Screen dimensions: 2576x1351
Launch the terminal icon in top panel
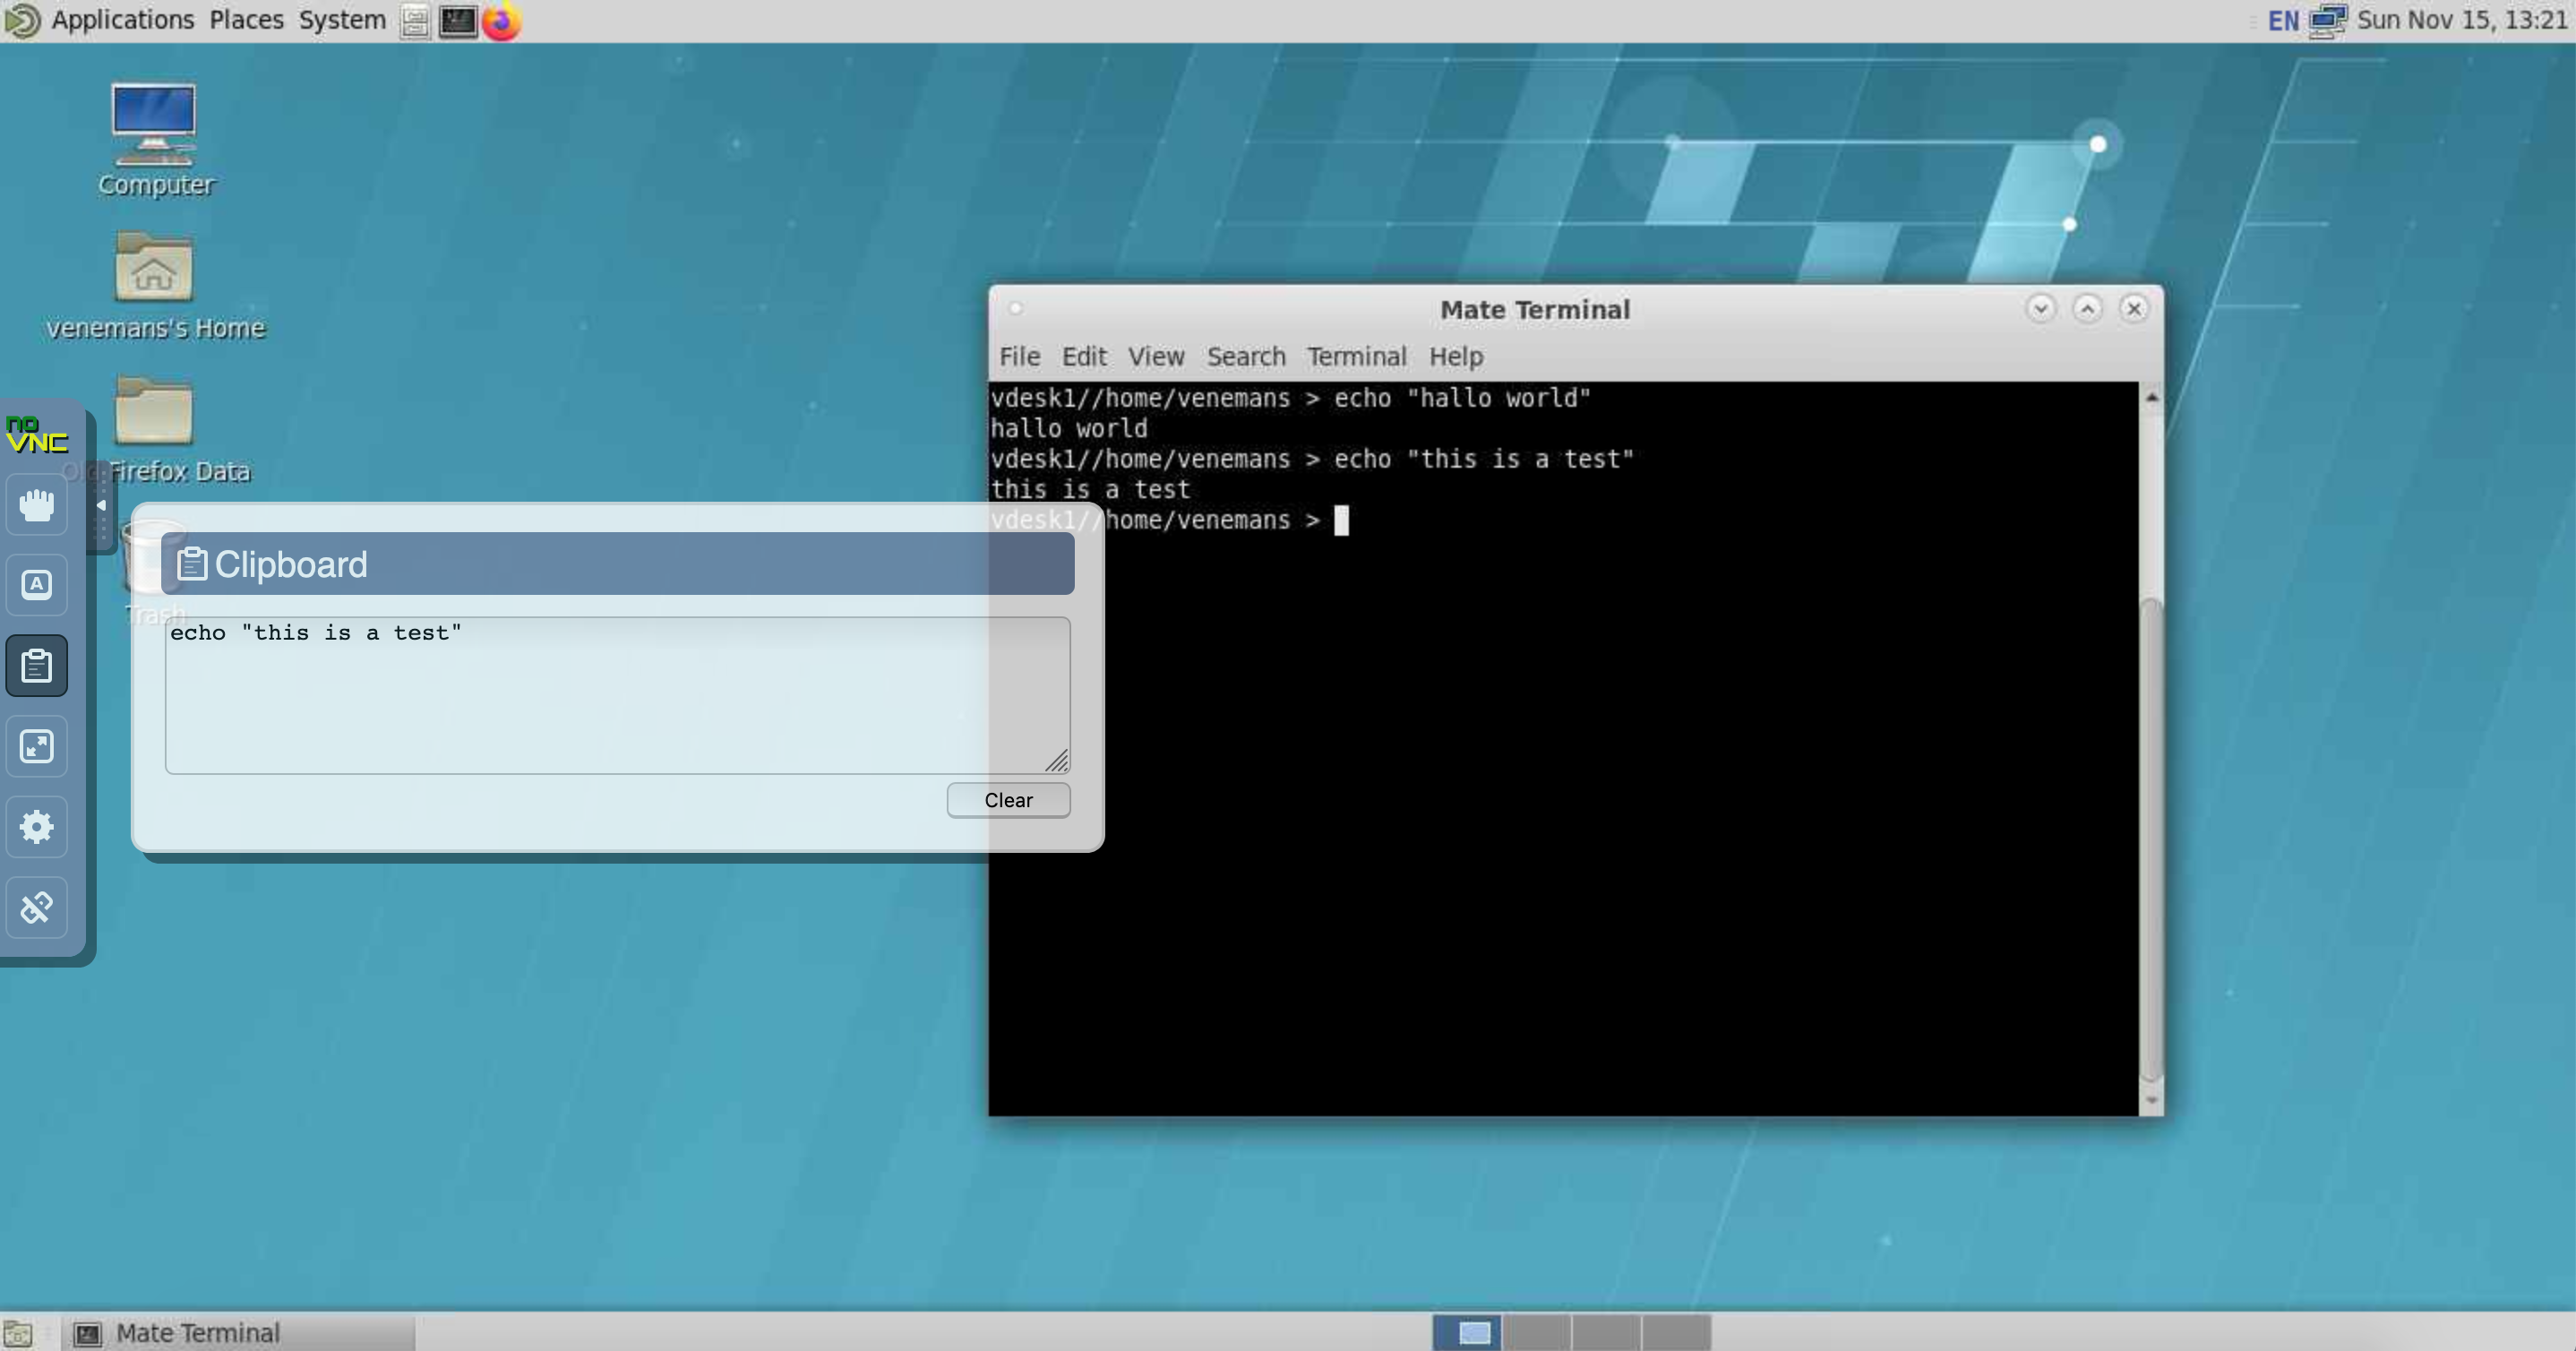pos(458,21)
